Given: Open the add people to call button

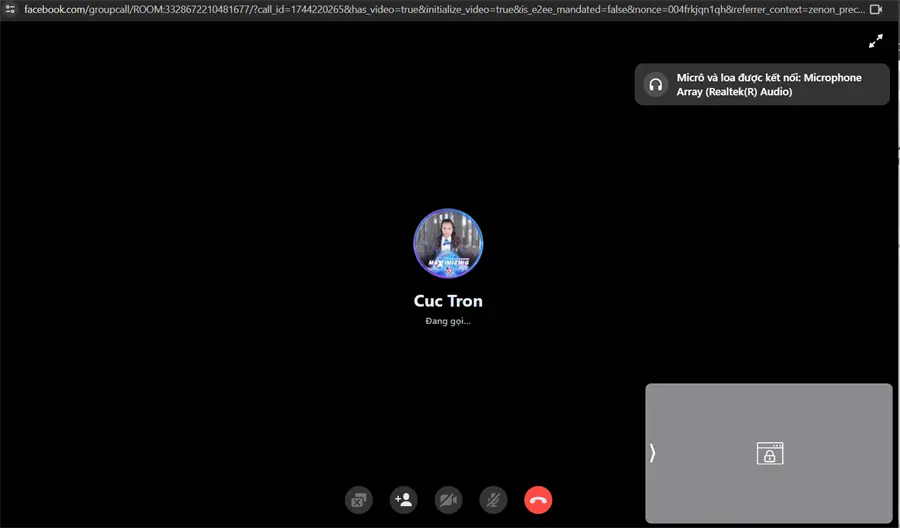Looking at the screenshot, I should tap(404, 500).
